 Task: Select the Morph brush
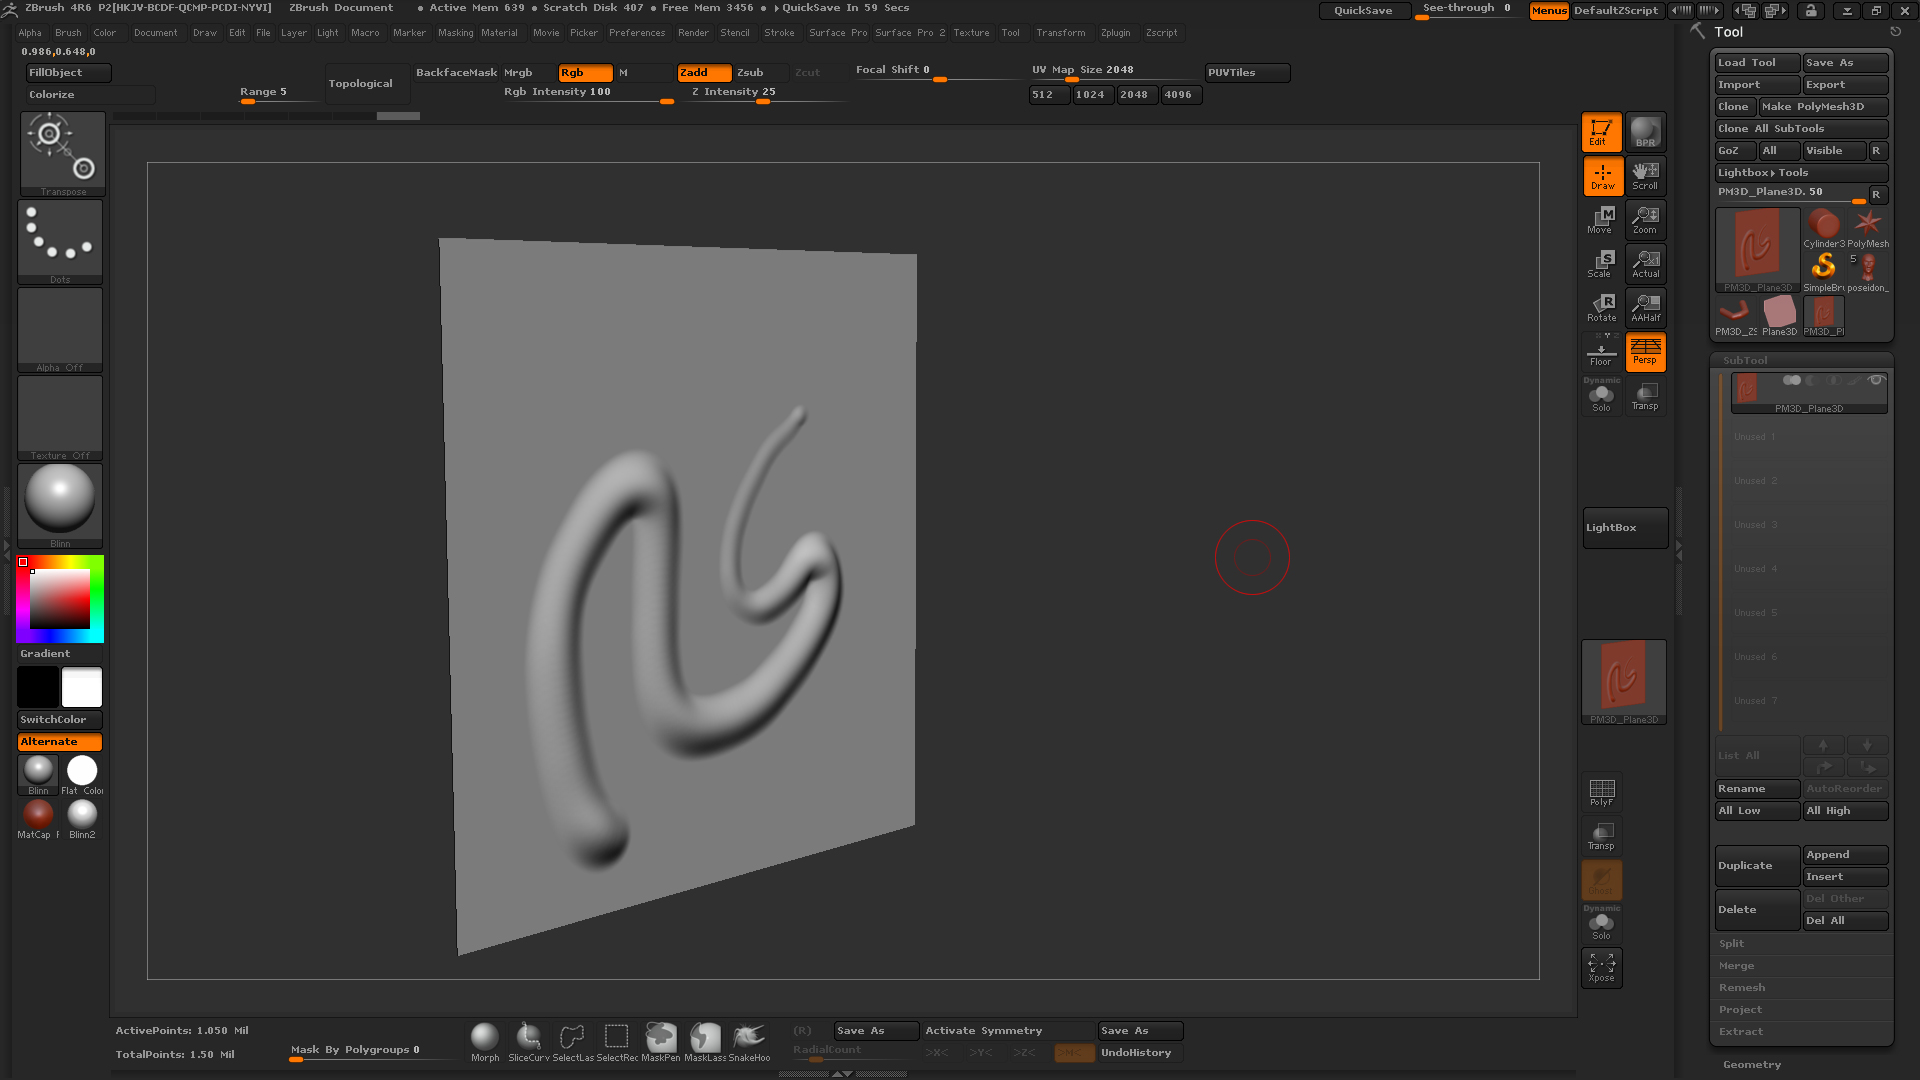point(485,1042)
